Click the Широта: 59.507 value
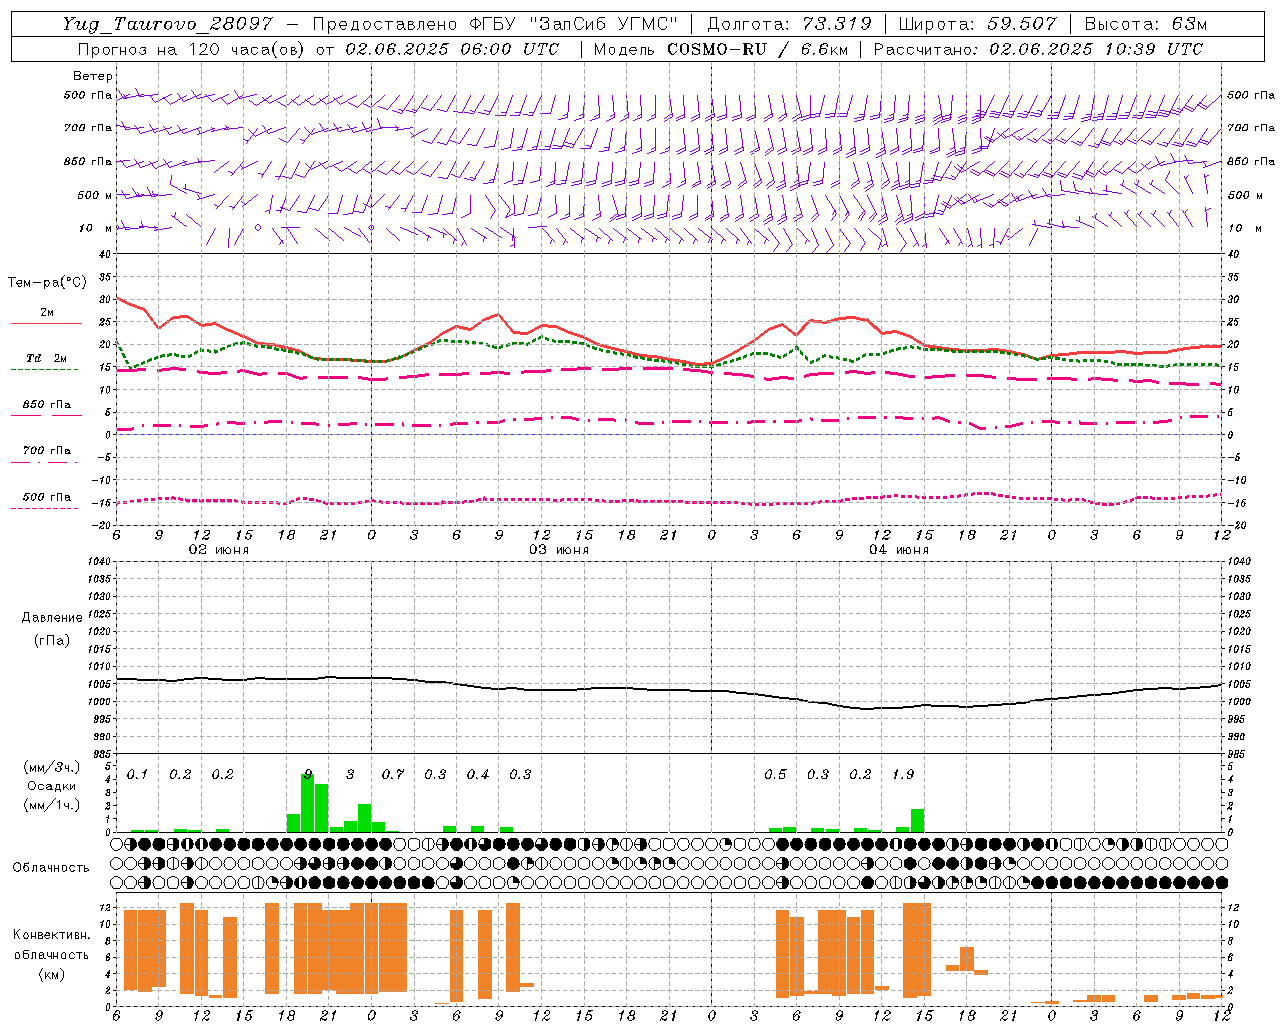This screenshot has height=1024, width=1280. [977, 24]
